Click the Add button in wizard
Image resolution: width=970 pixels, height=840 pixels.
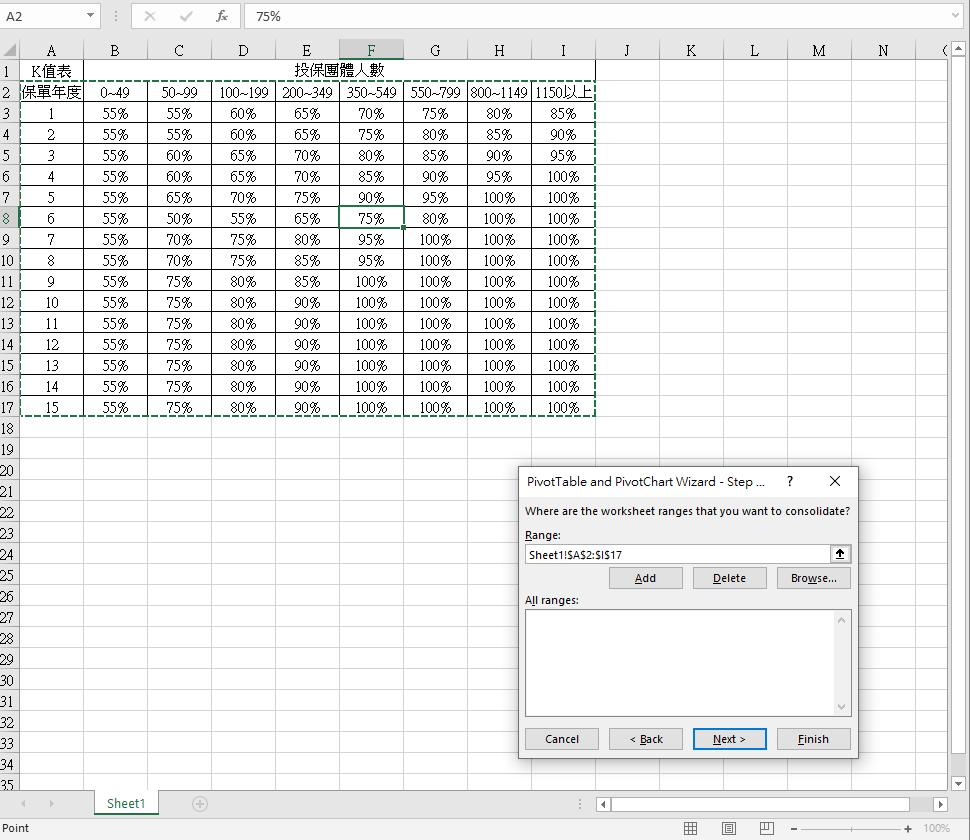[x=645, y=578]
